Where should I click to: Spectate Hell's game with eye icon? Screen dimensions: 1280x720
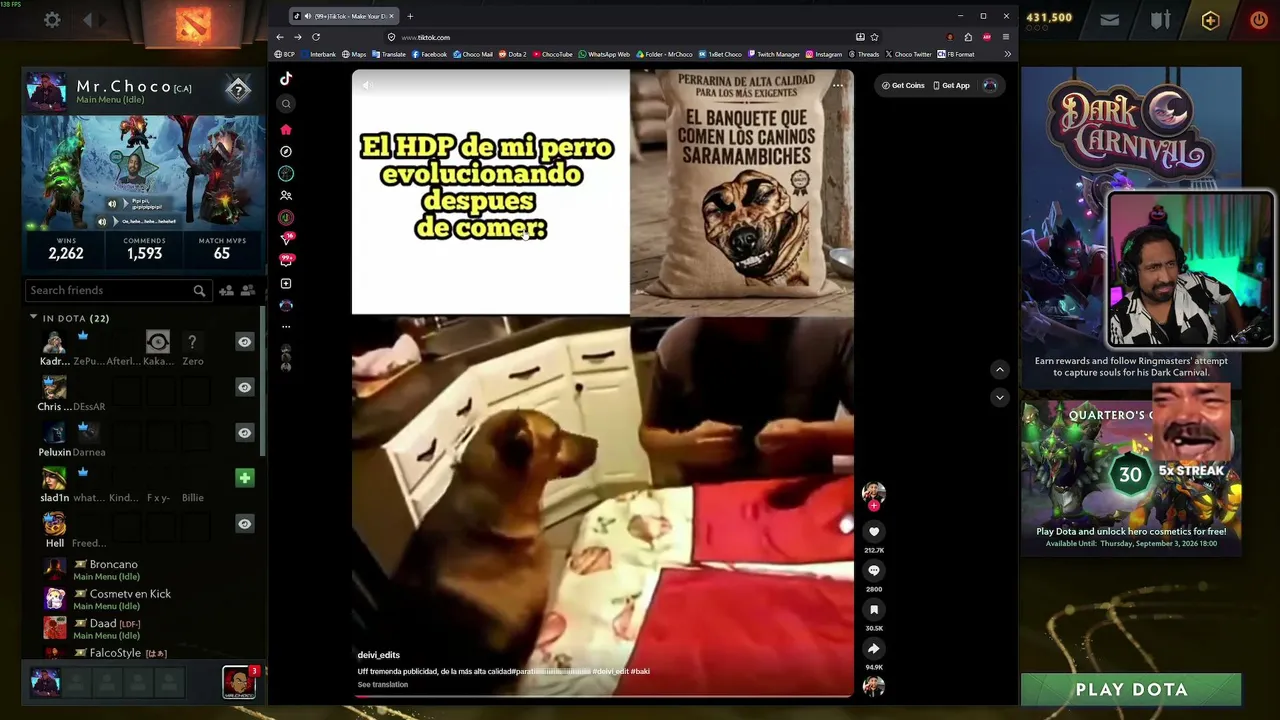coord(244,524)
